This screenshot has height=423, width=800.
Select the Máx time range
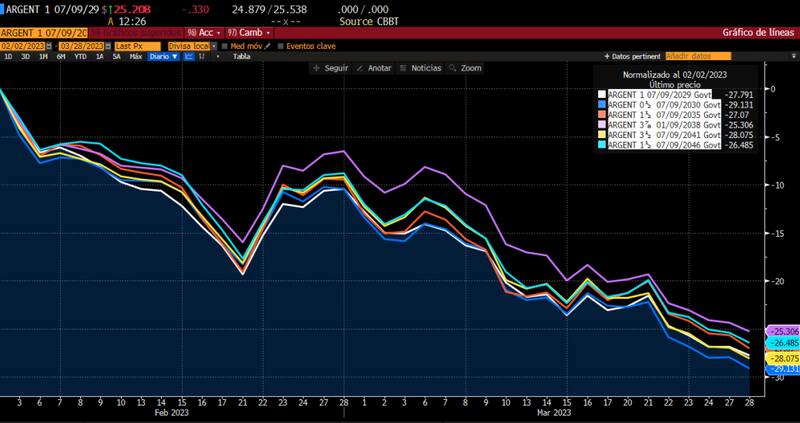(135, 57)
